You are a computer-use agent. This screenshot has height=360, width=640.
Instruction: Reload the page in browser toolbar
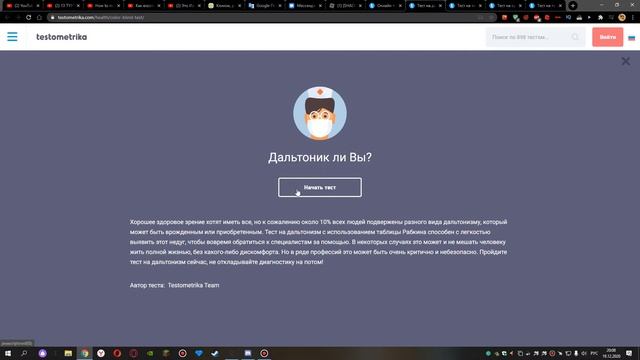(x=29, y=18)
